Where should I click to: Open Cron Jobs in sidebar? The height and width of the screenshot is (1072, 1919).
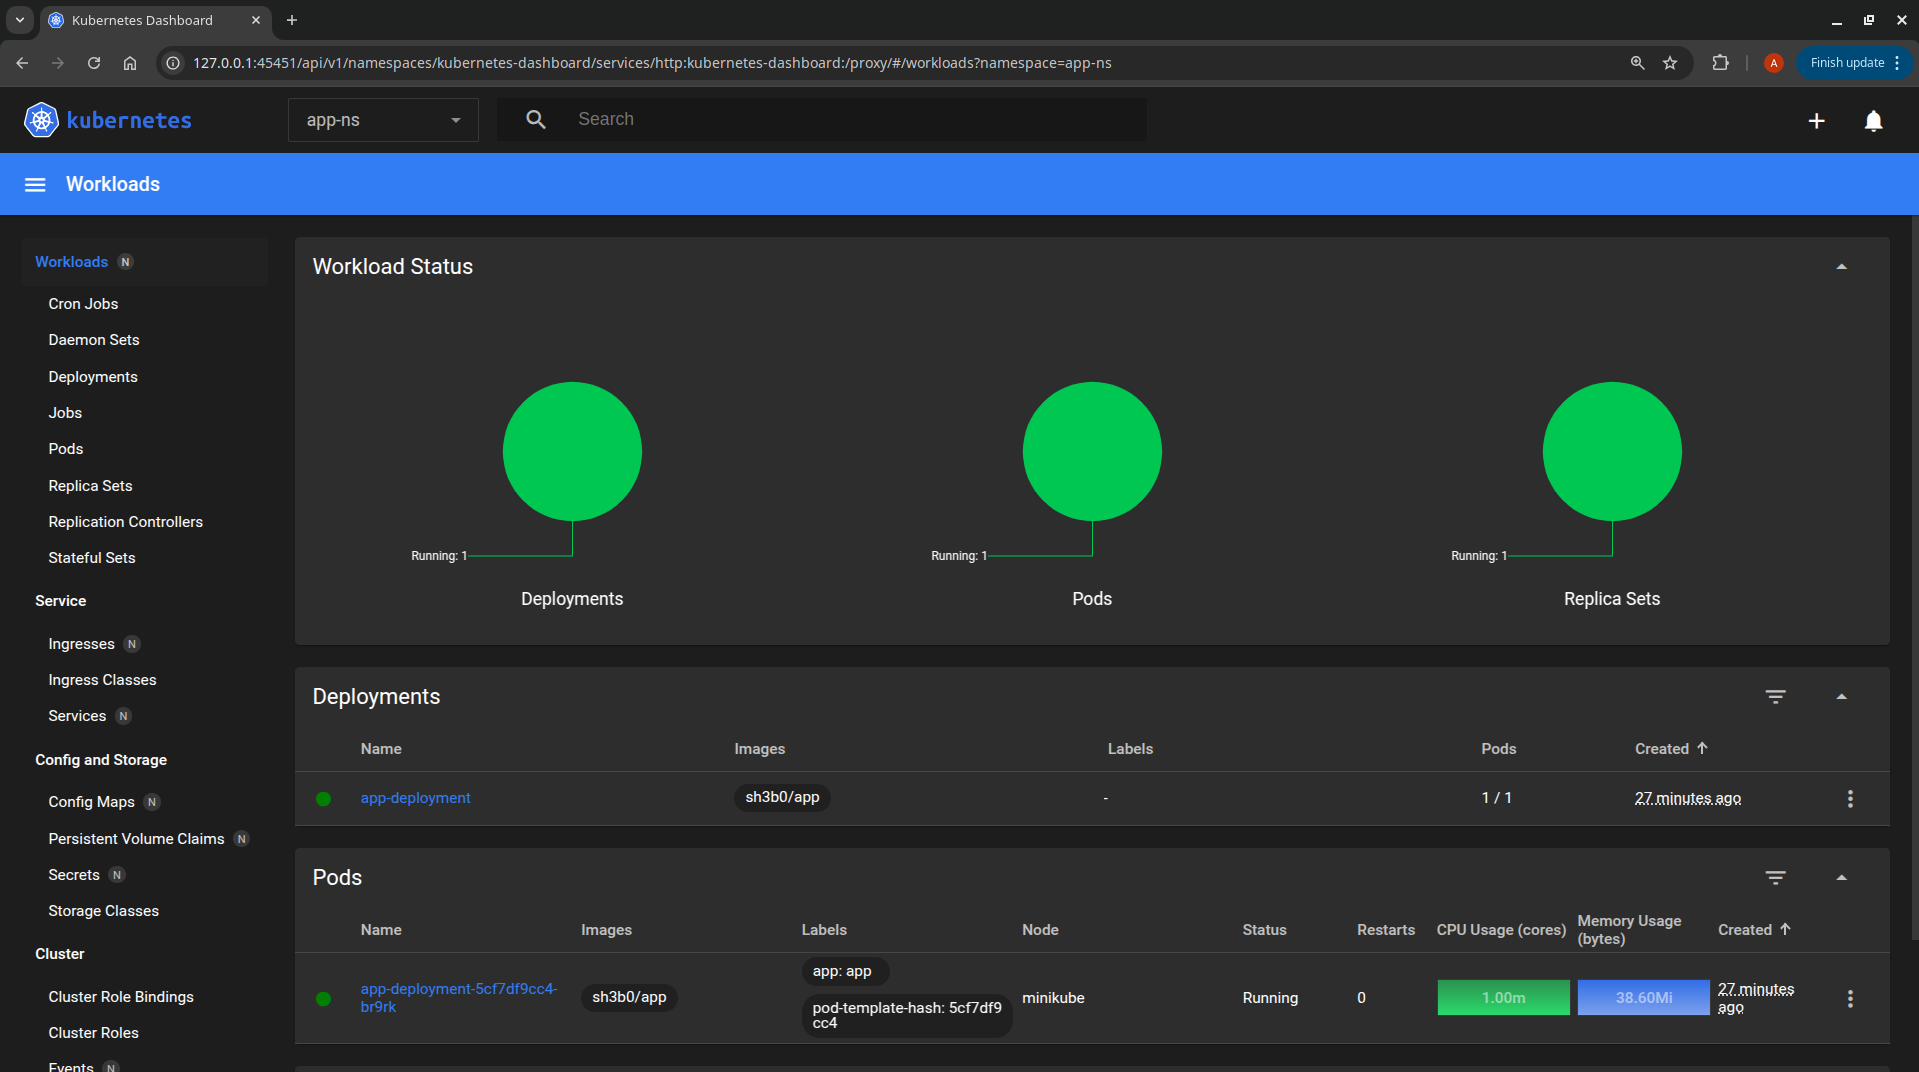coord(83,304)
